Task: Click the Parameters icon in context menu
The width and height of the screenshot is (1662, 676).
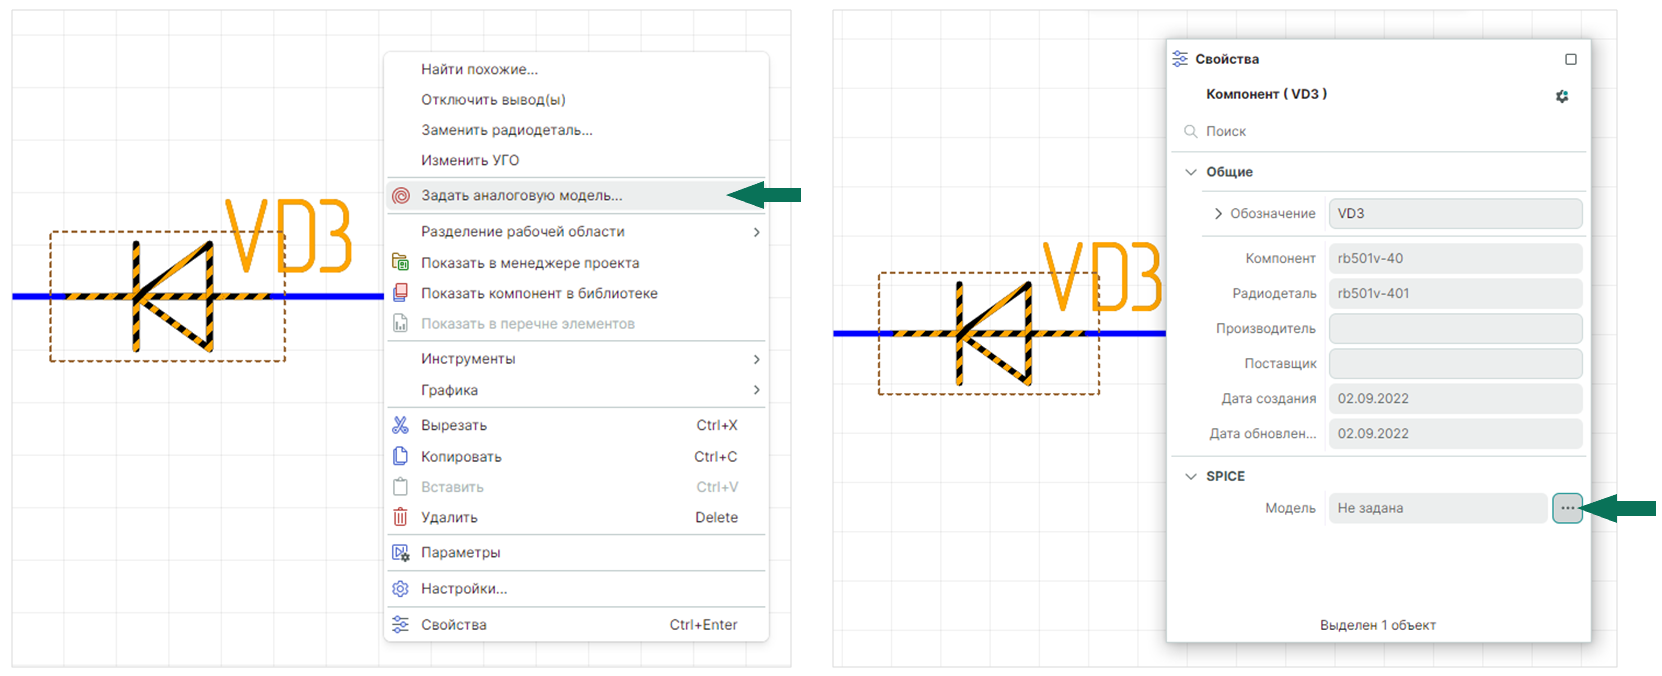Action: pyautogui.click(x=401, y=552)
